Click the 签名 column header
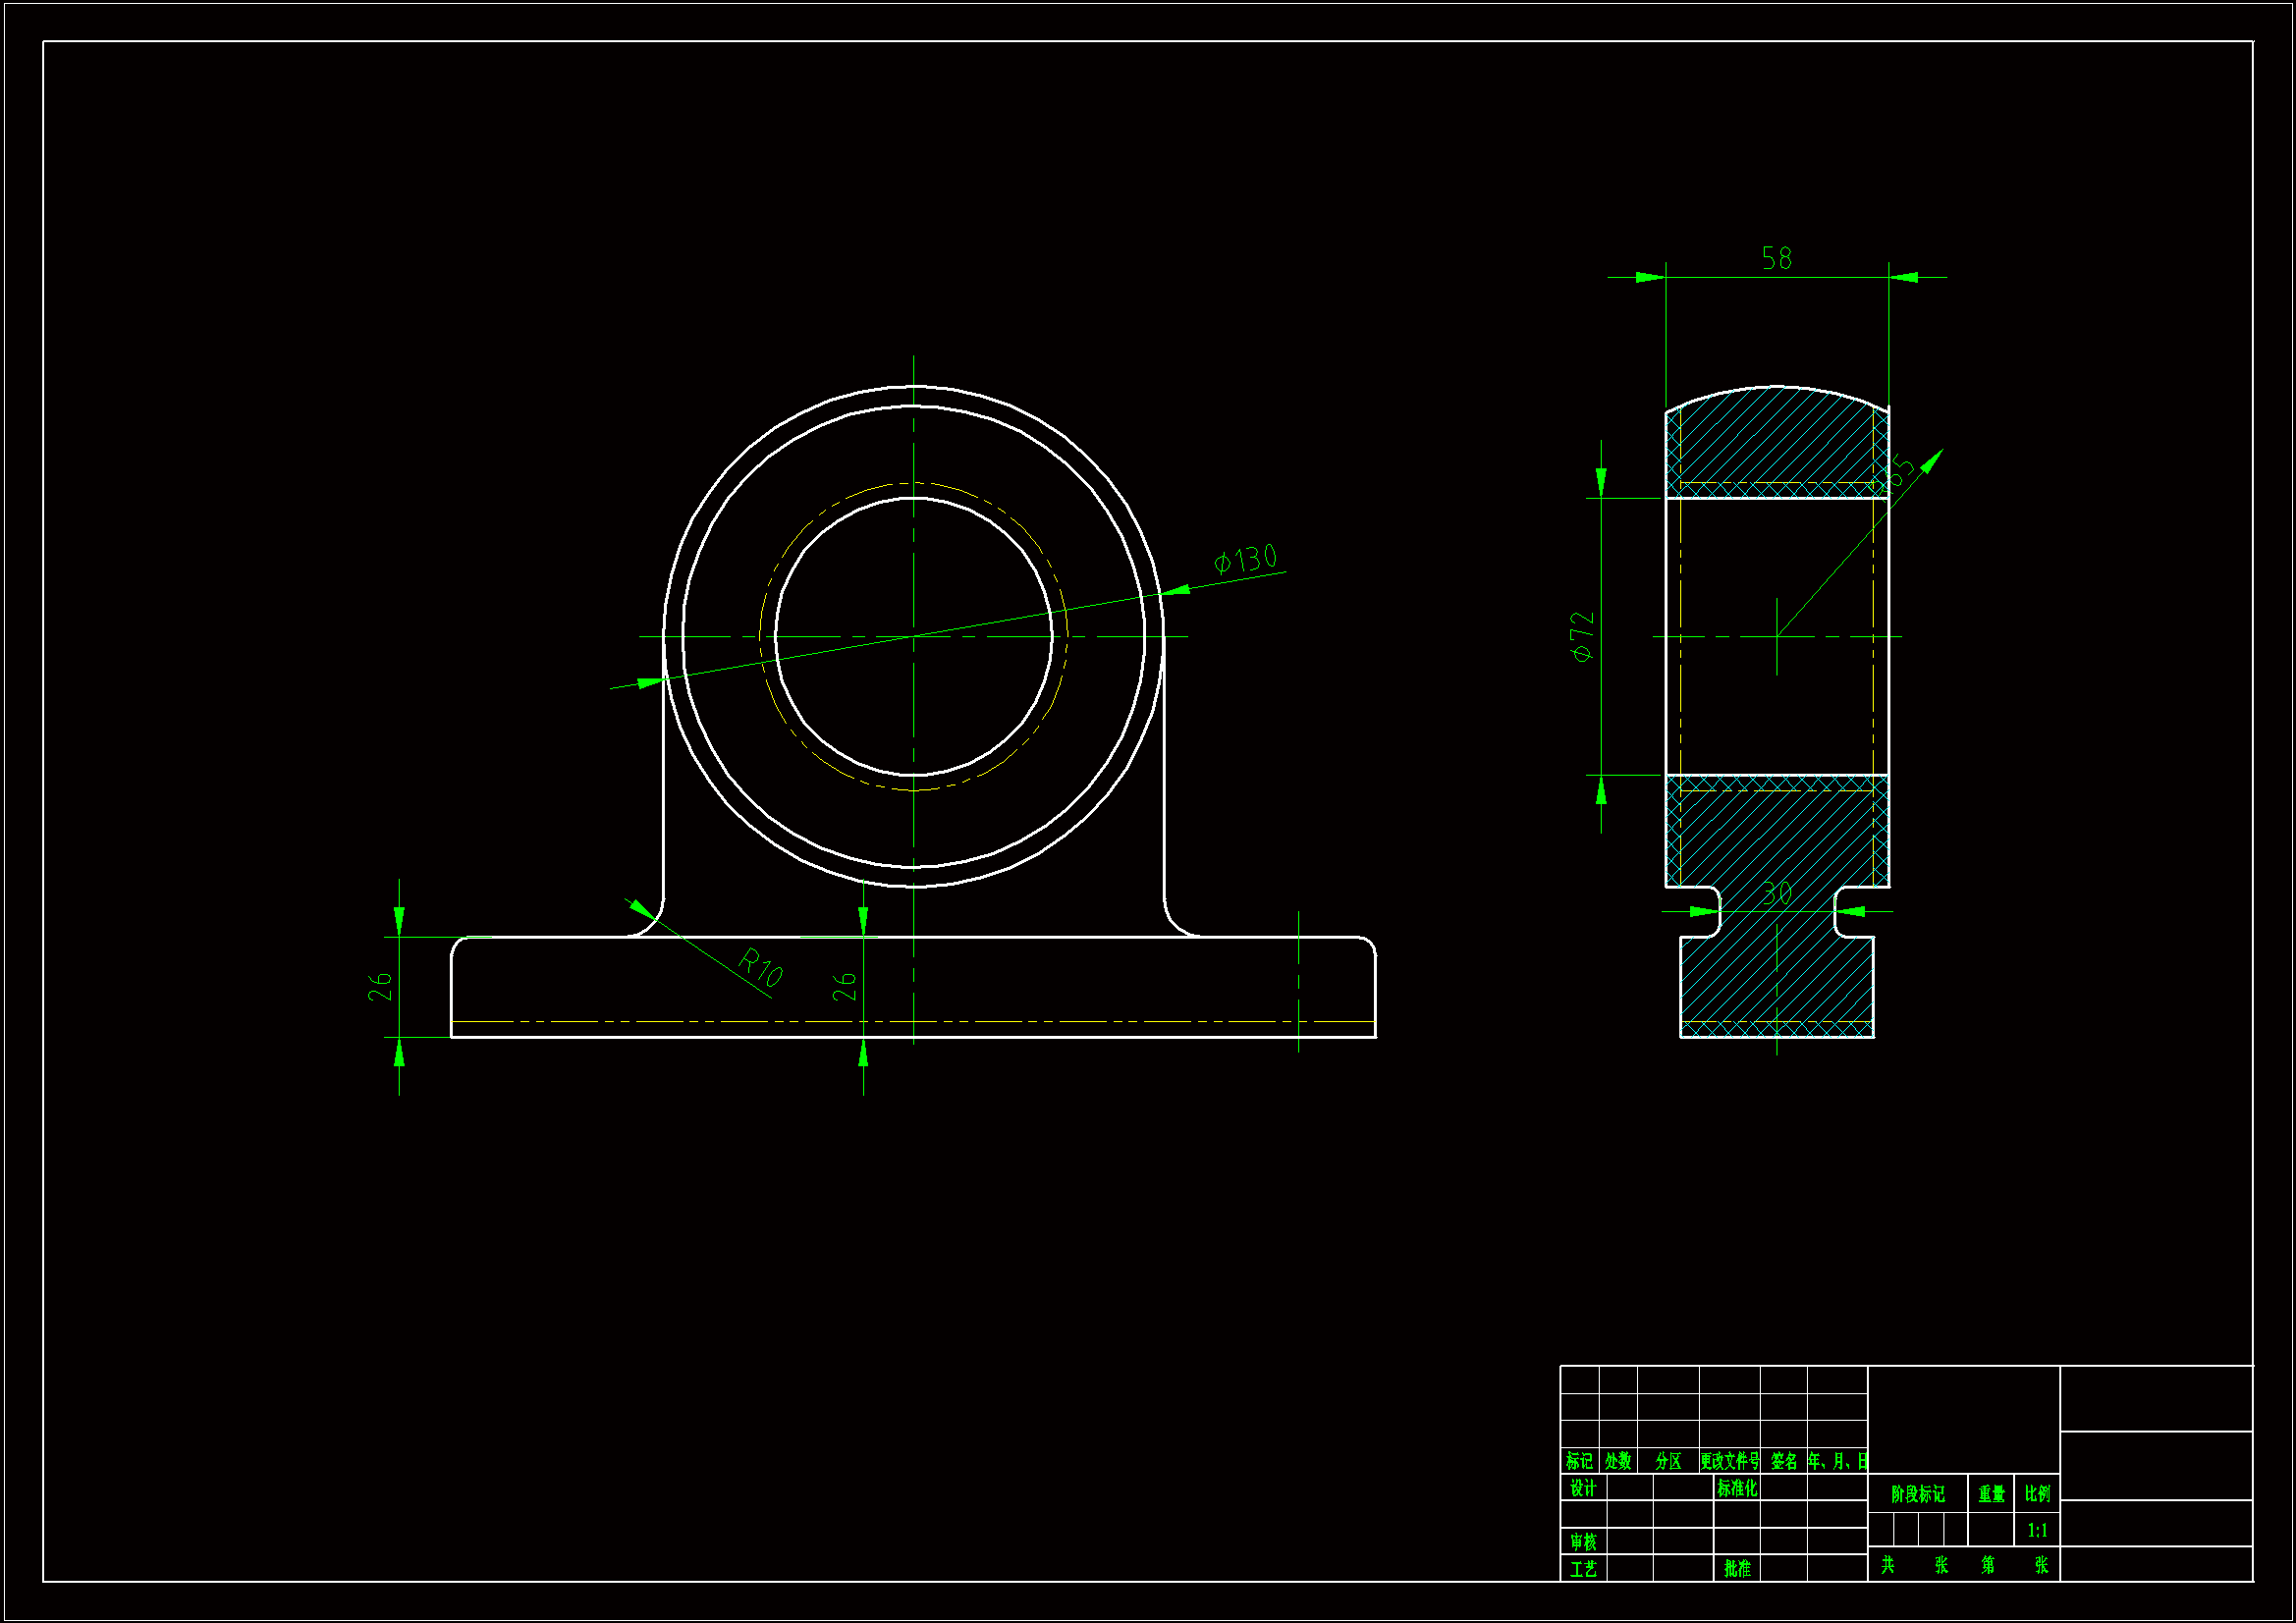 point(1783,1461)
